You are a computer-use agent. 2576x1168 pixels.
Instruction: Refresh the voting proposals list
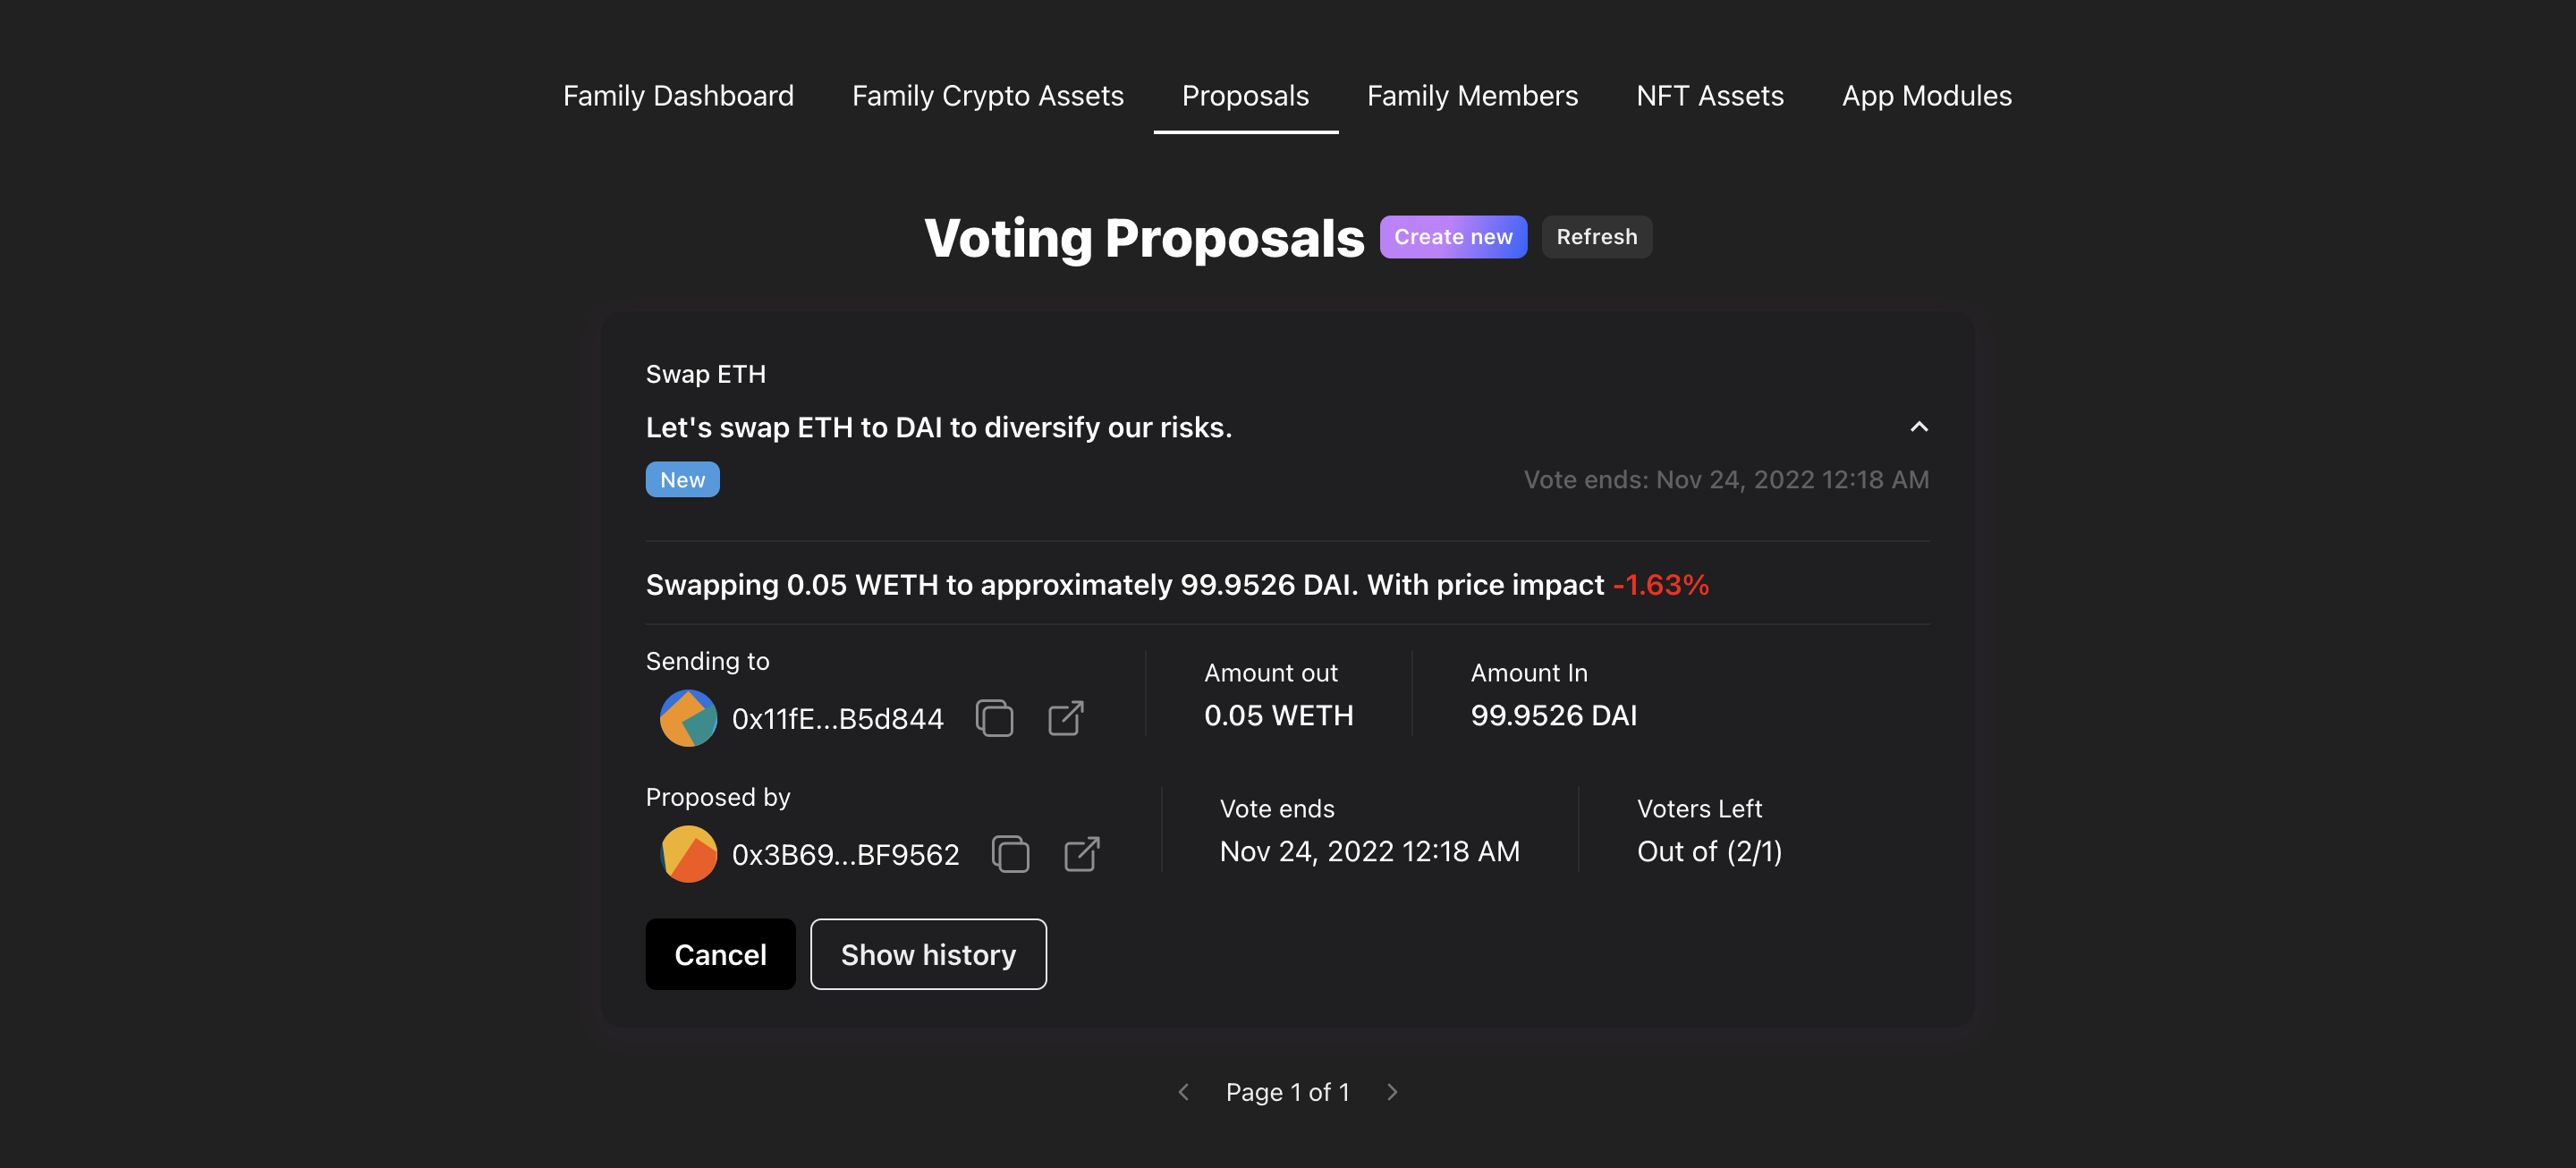pyautogui.click(x=1597, y=237)
